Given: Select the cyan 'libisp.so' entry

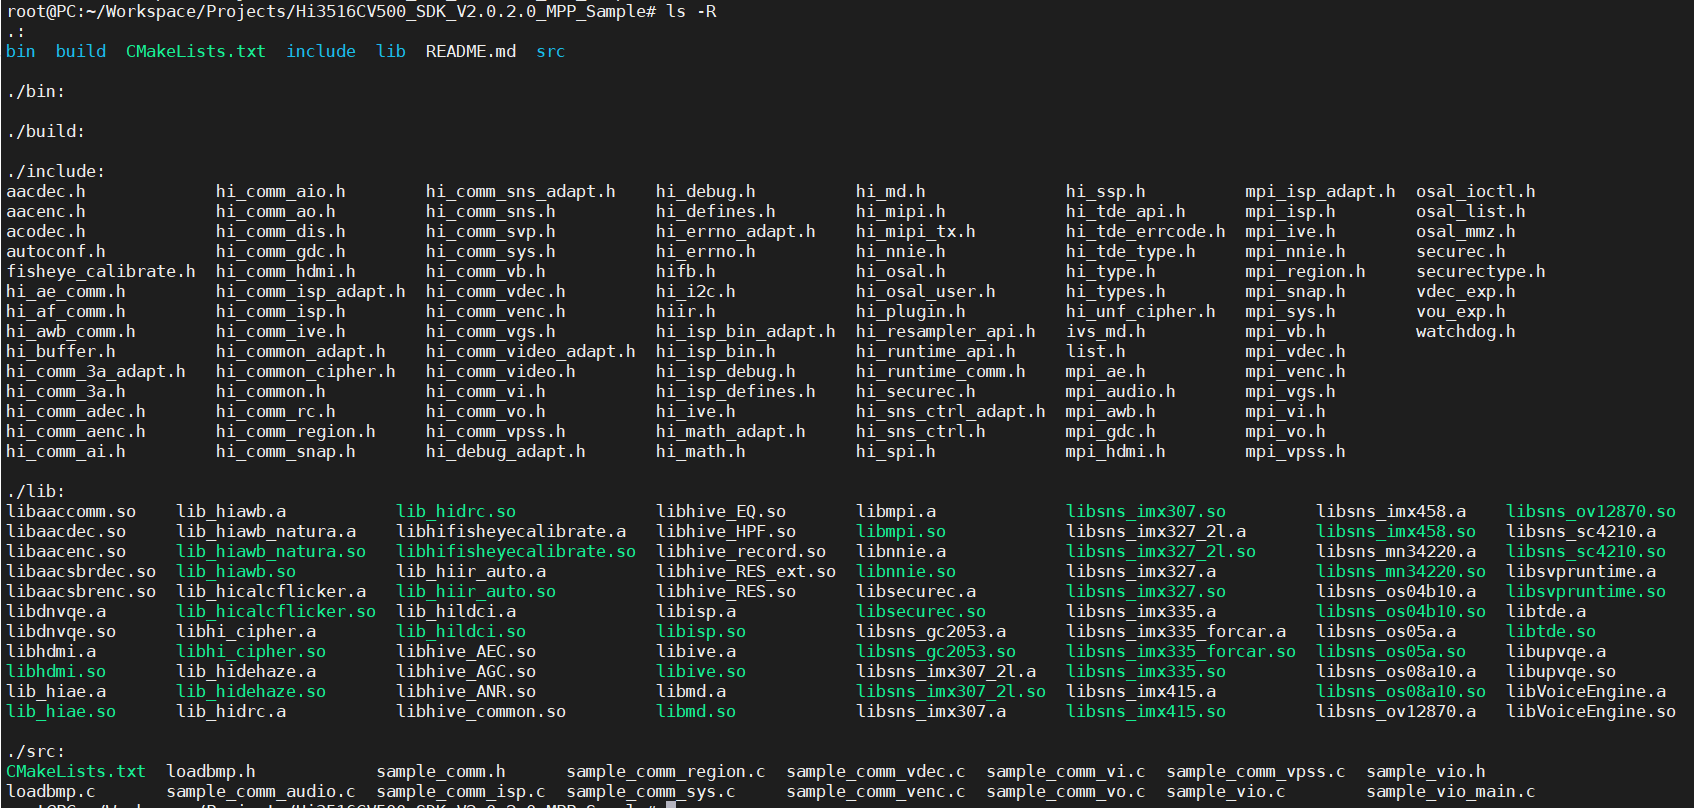Looking at the screenshot, I should pos(701,631).
